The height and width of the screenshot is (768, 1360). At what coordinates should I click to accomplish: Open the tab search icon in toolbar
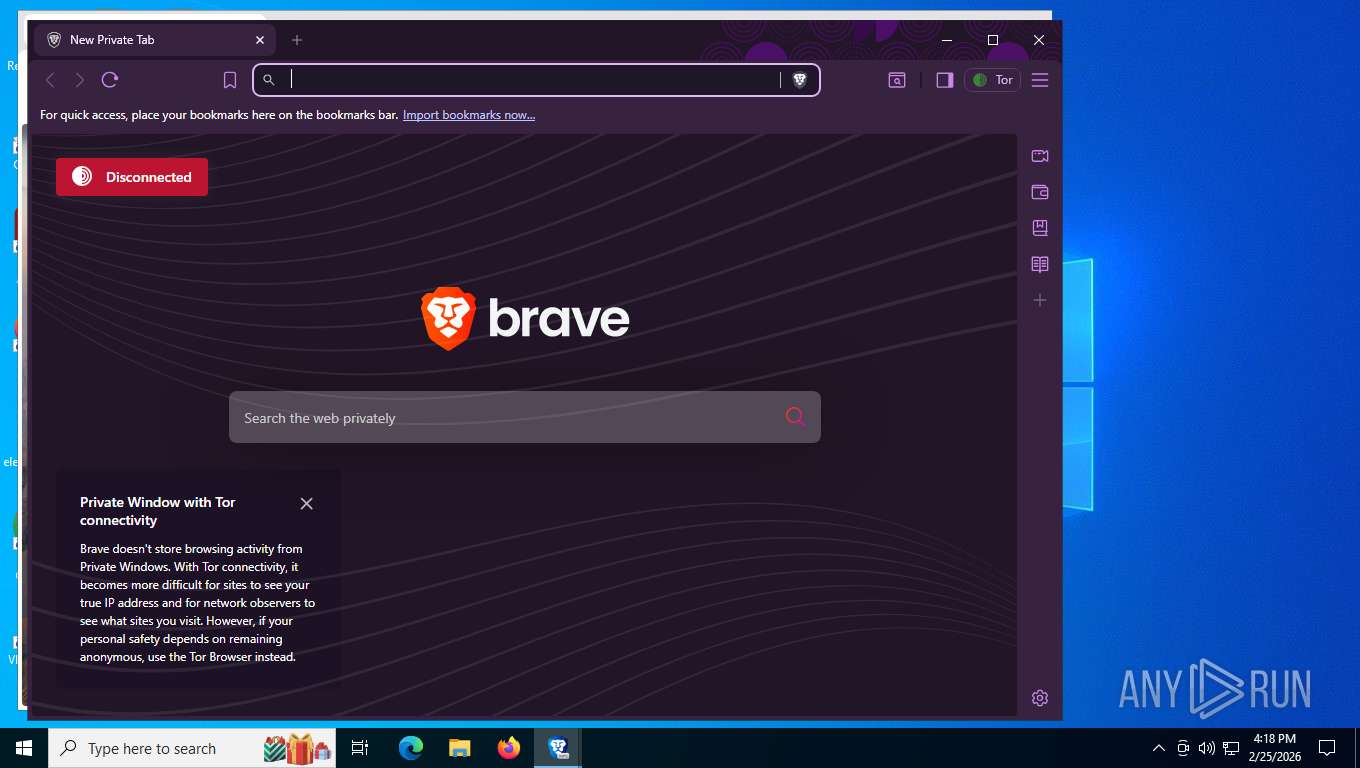click(x=897, y=80)
